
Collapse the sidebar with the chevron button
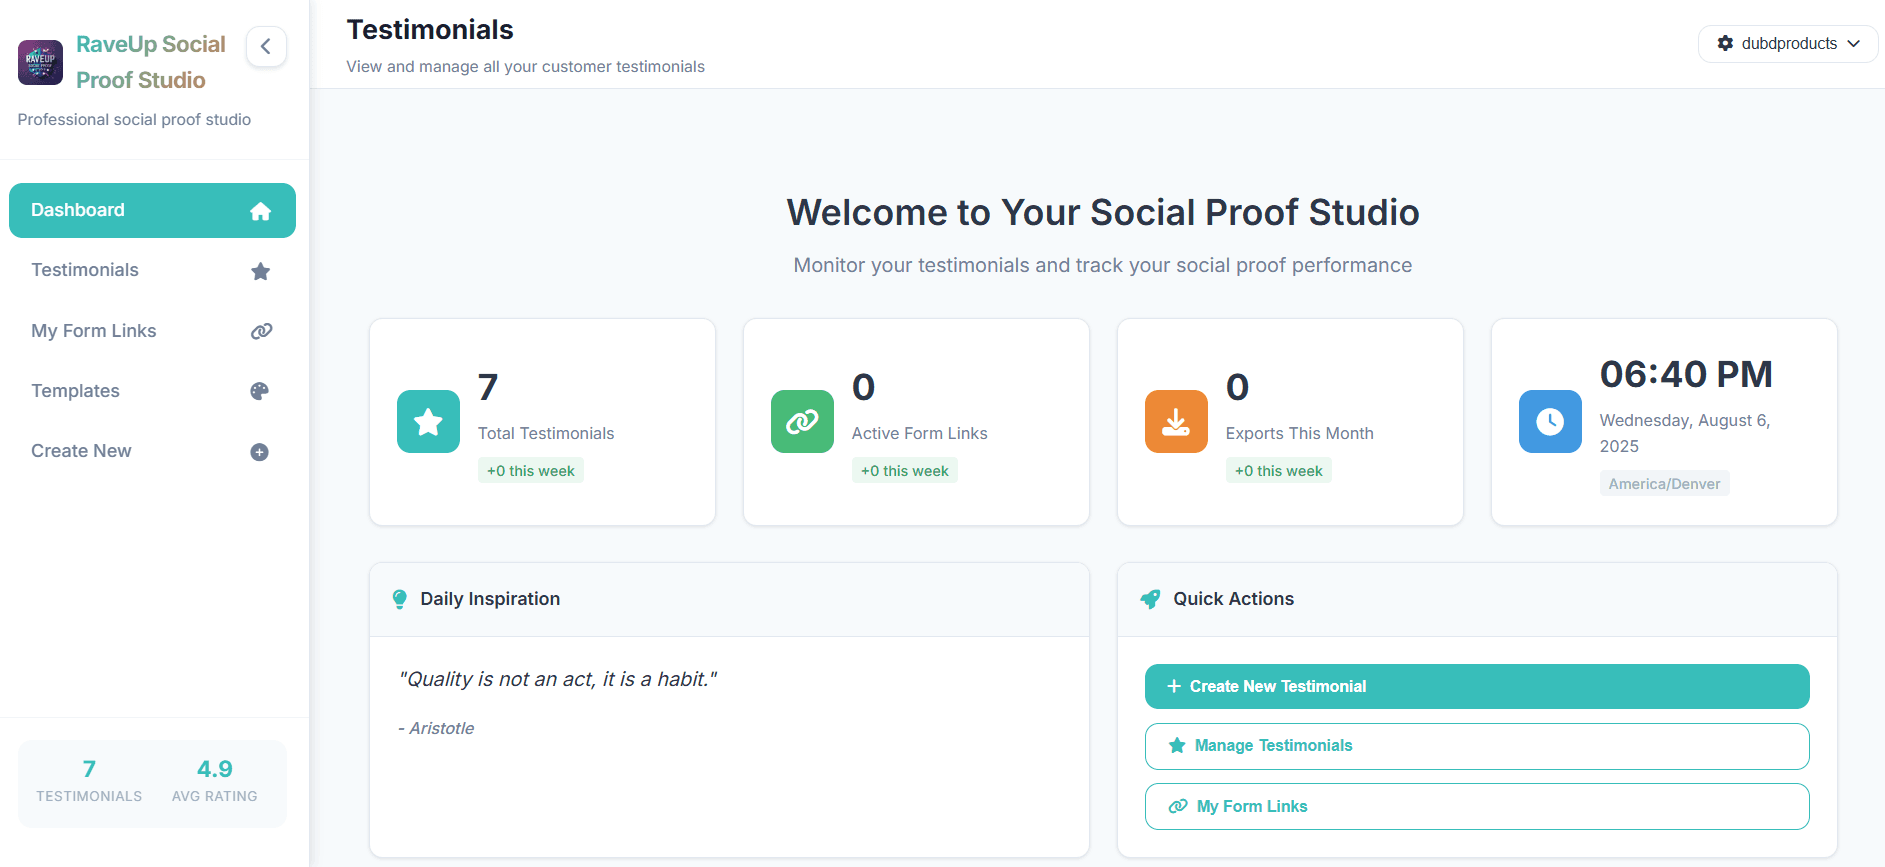[266, 46]
